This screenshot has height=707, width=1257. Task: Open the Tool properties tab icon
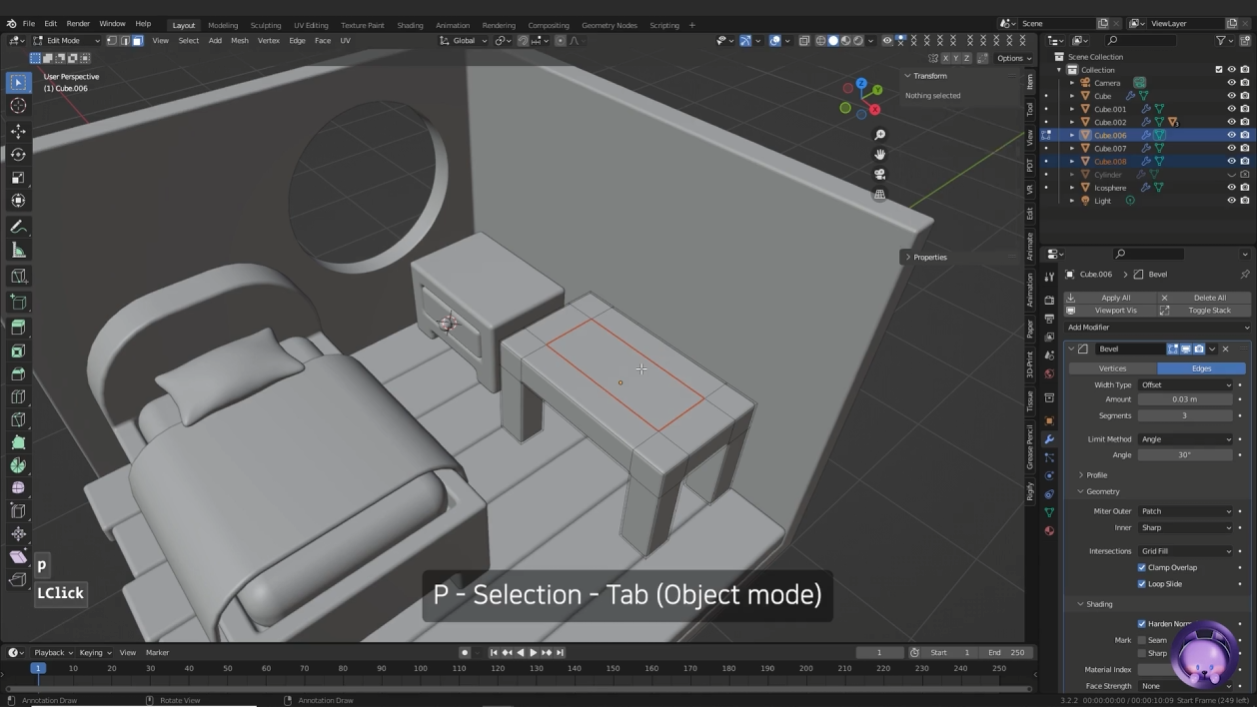coord(1049,277)
